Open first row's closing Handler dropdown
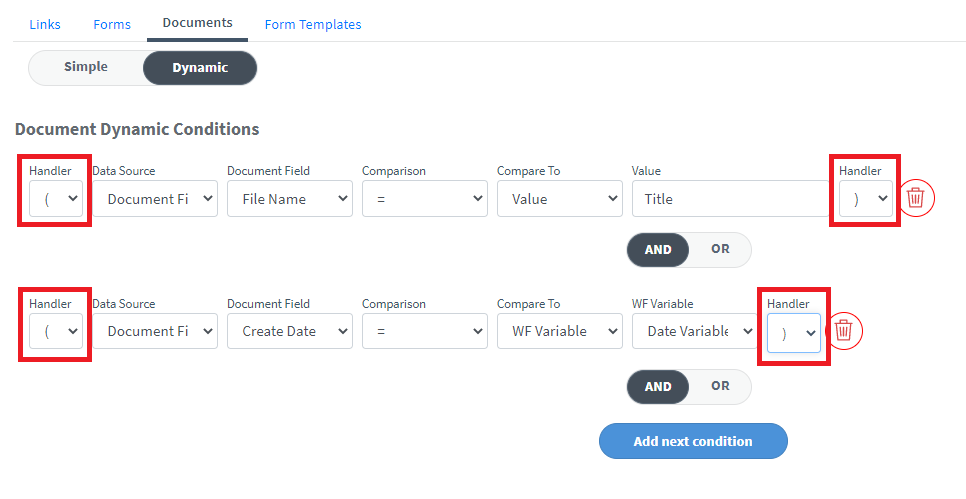Viewport: 966px width, 499px height. [866, 198]
